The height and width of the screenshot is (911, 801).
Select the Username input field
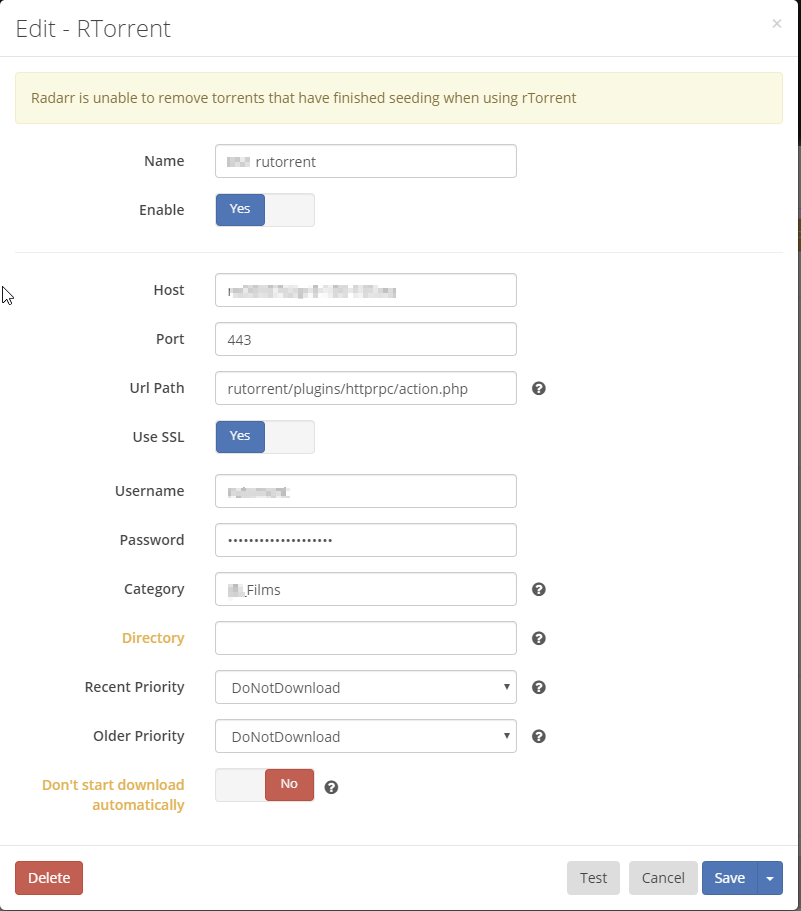(x=365, y=491)
